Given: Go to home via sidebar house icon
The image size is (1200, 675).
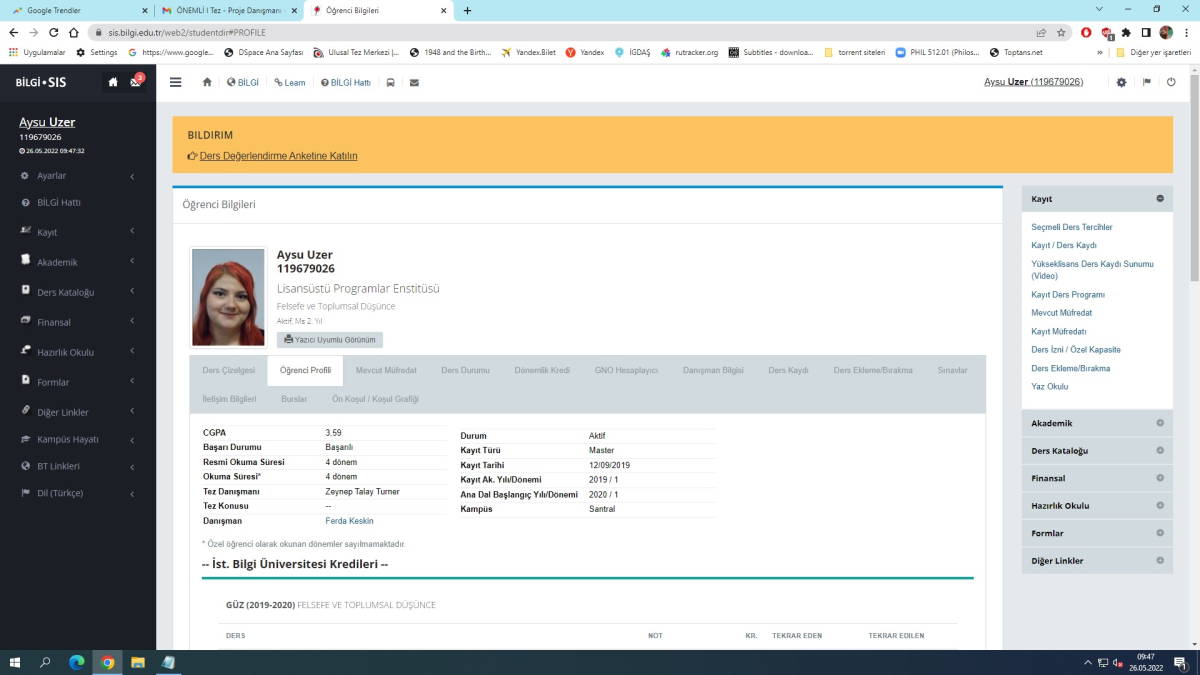Looking at the screenshot, I should pos(113,82).
